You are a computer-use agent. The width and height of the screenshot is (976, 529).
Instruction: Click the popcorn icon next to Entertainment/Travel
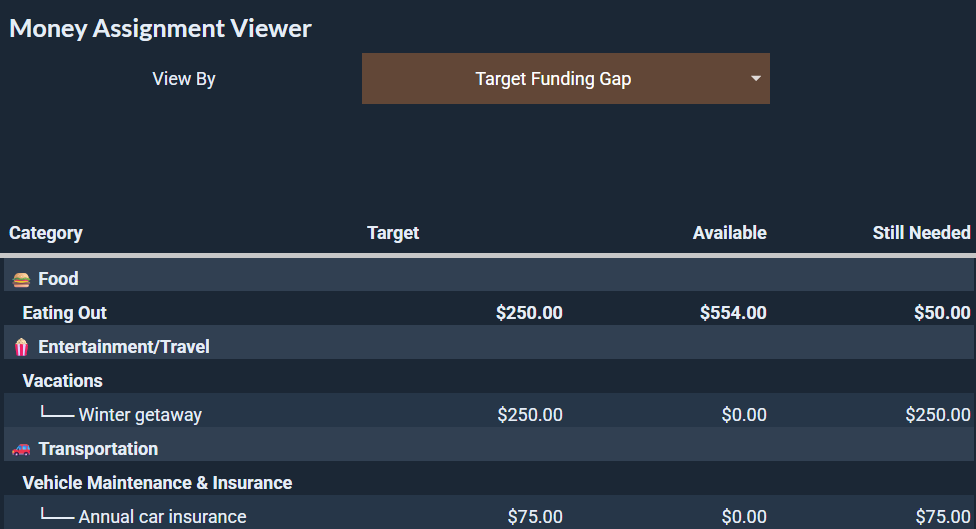coord(21,347)
